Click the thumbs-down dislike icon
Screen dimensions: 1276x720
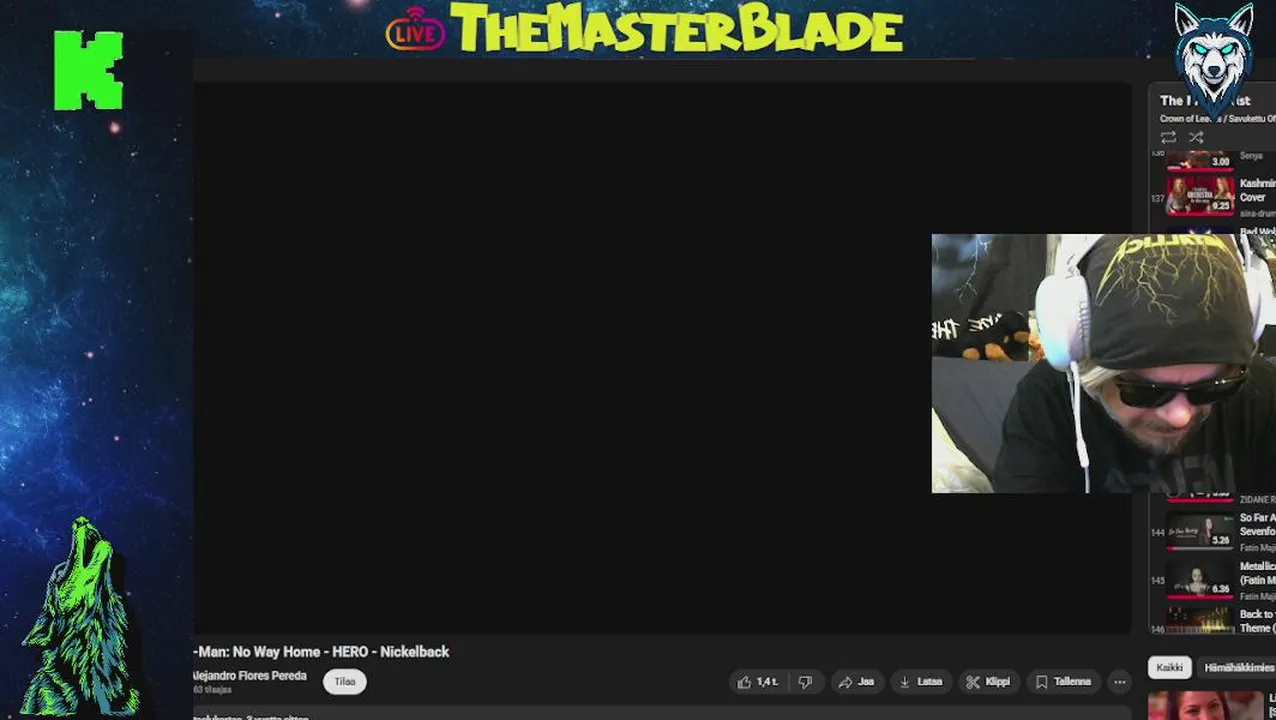pyautogui.click(x=805, y=682)
